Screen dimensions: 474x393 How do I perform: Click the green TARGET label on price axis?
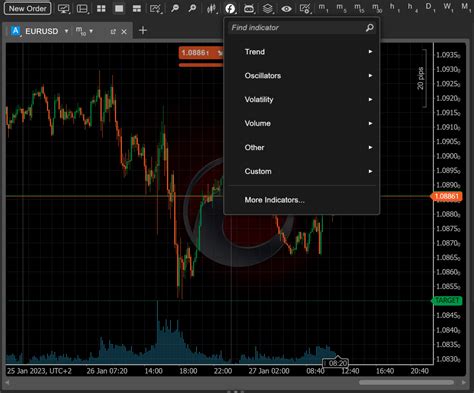click(x=447, y=301)
